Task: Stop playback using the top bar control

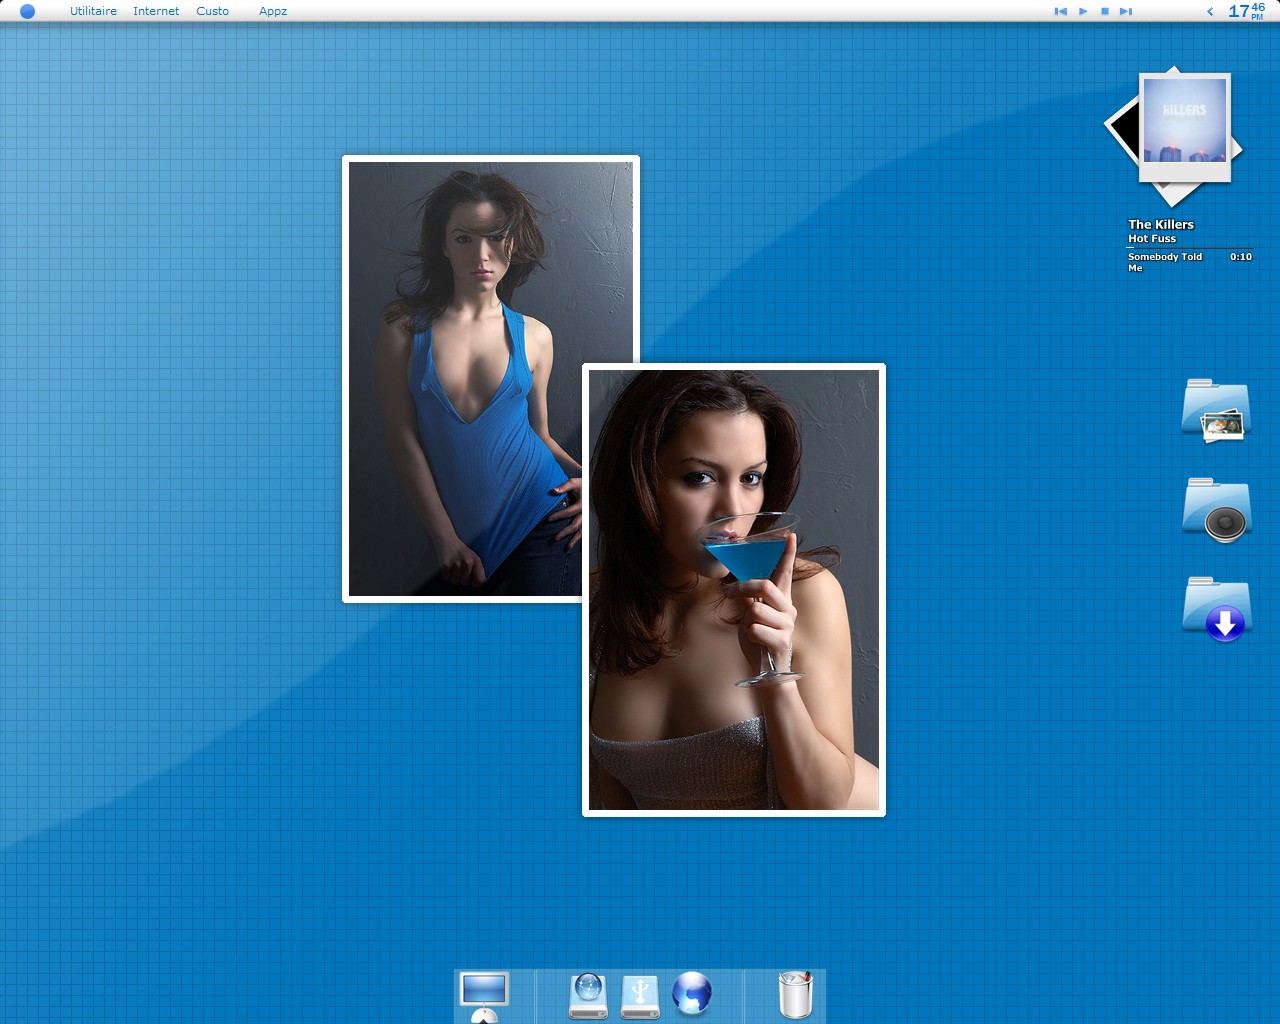Action: coord(1105,11)
